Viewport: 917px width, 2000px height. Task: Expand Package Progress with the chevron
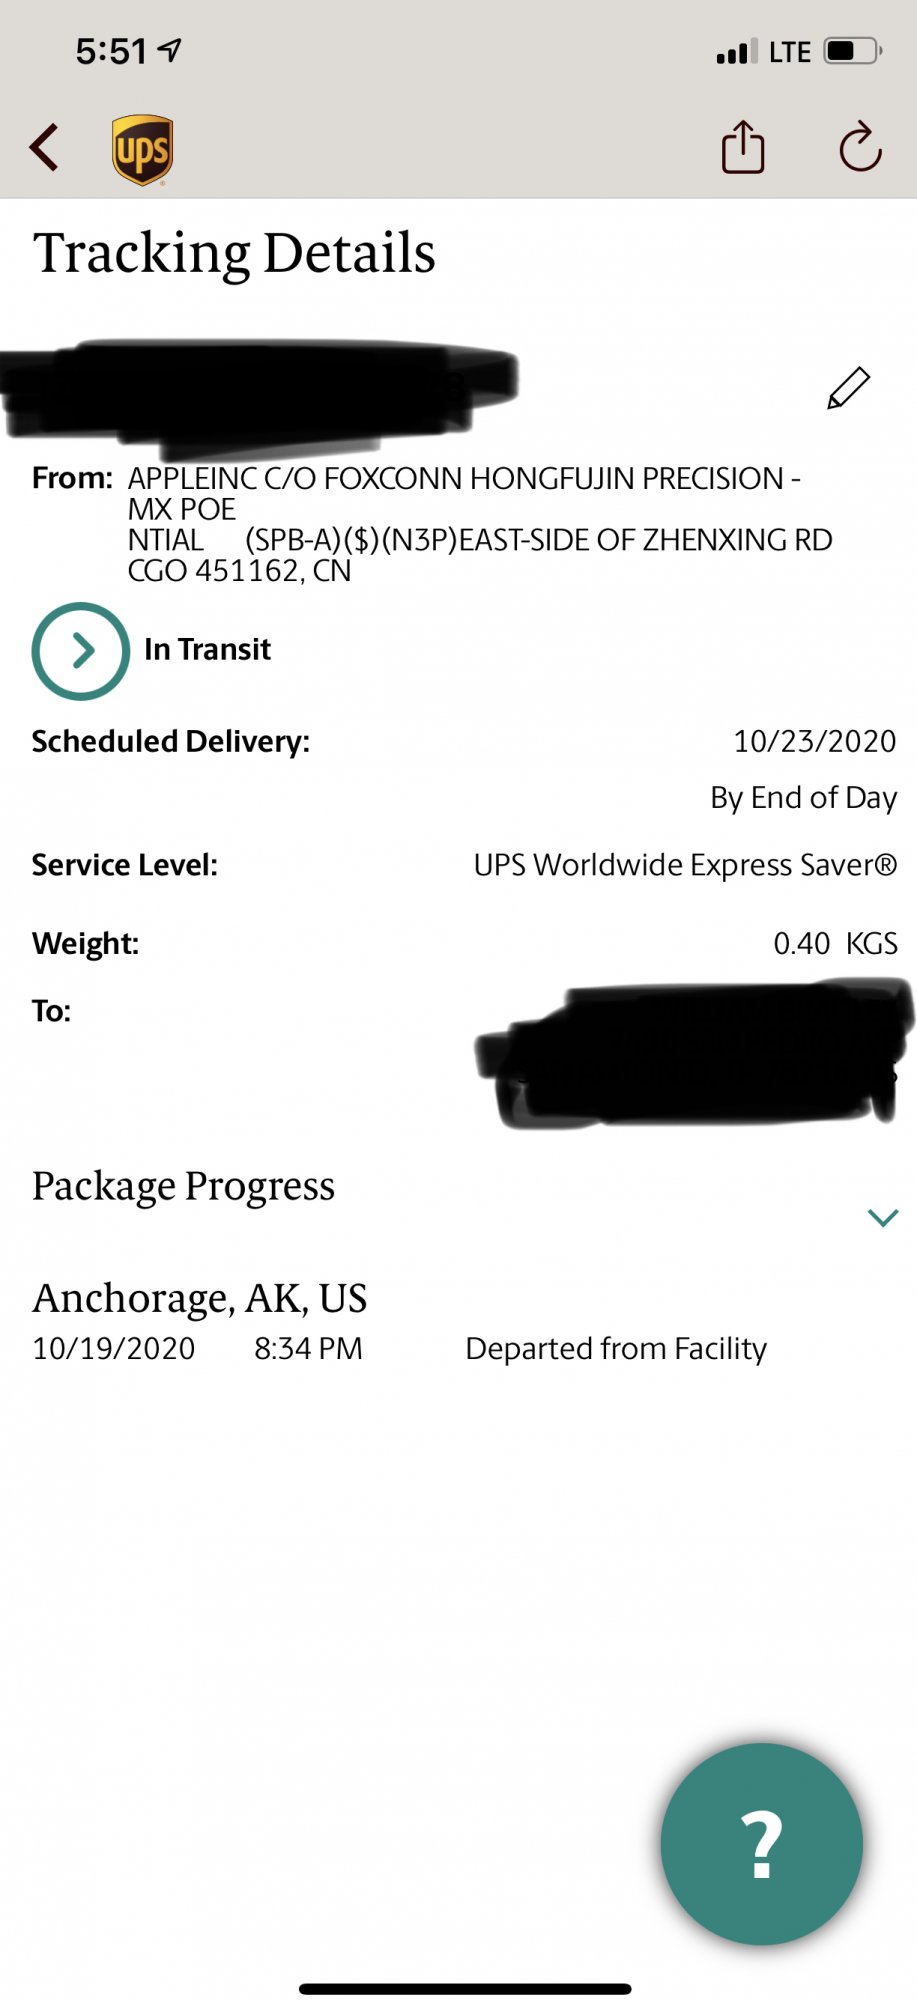tap(883, 1217)
